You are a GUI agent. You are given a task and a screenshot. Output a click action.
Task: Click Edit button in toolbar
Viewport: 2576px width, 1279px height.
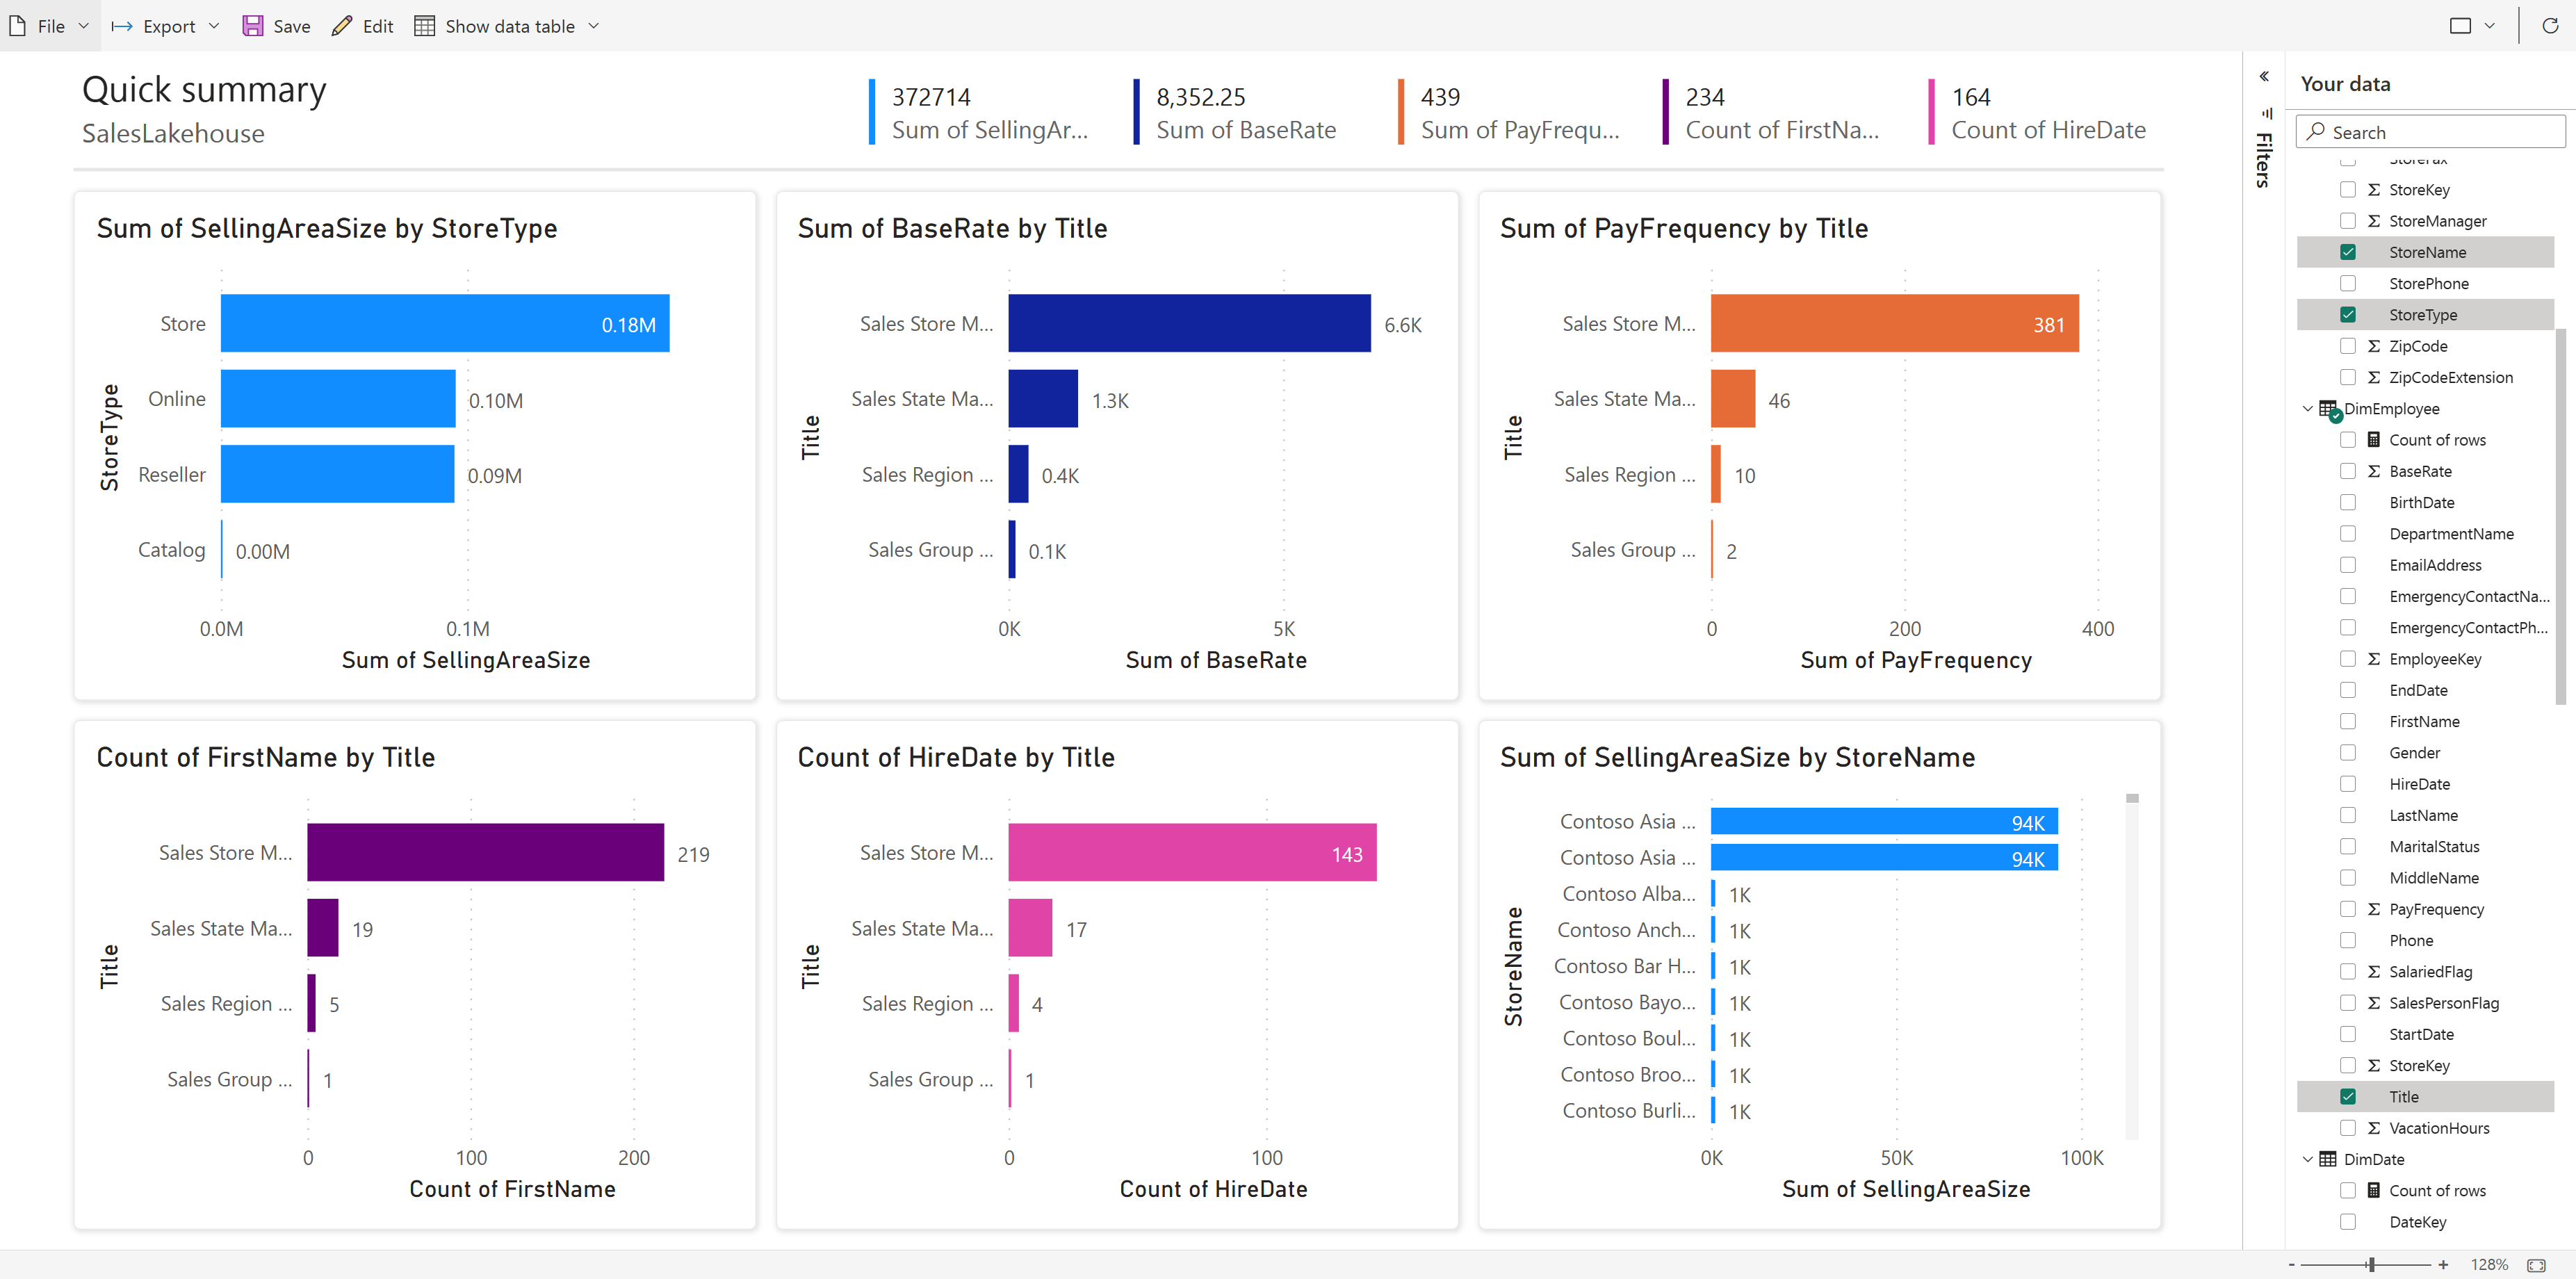click(365, 24)
